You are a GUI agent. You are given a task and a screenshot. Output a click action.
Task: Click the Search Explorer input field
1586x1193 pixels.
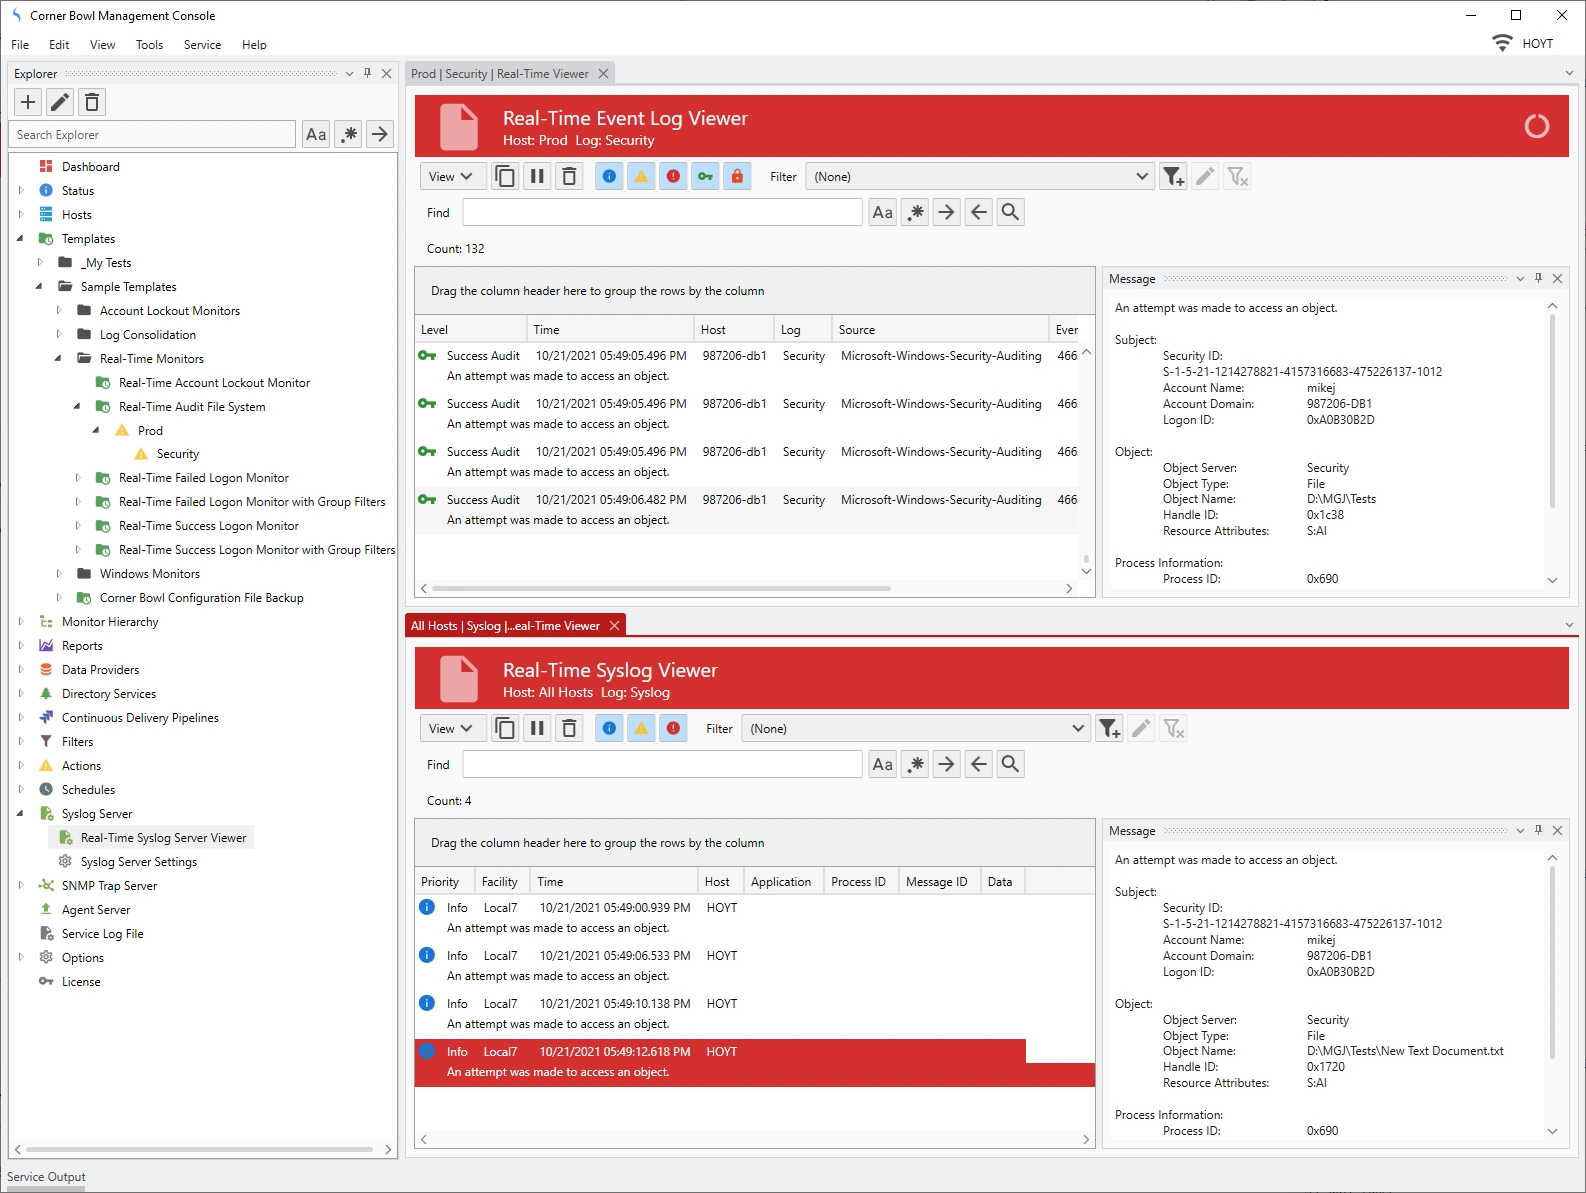click(152, 135)
